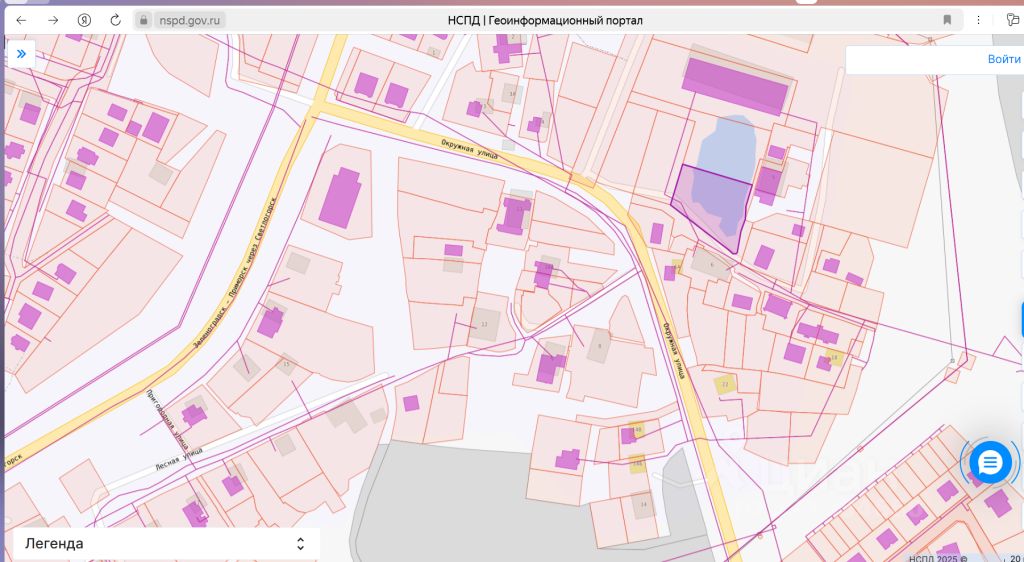Click the browser Forward arrow
Viewport: 1024px width, 562px height.
tap(52, 20)
